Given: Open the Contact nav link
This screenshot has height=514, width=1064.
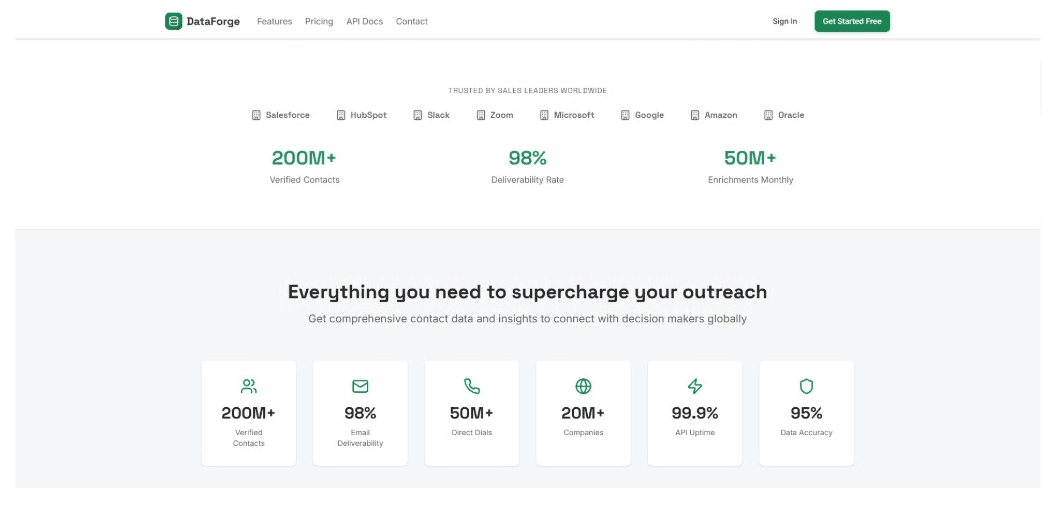Looking at the screenshot, I should (x=412, y=22).
